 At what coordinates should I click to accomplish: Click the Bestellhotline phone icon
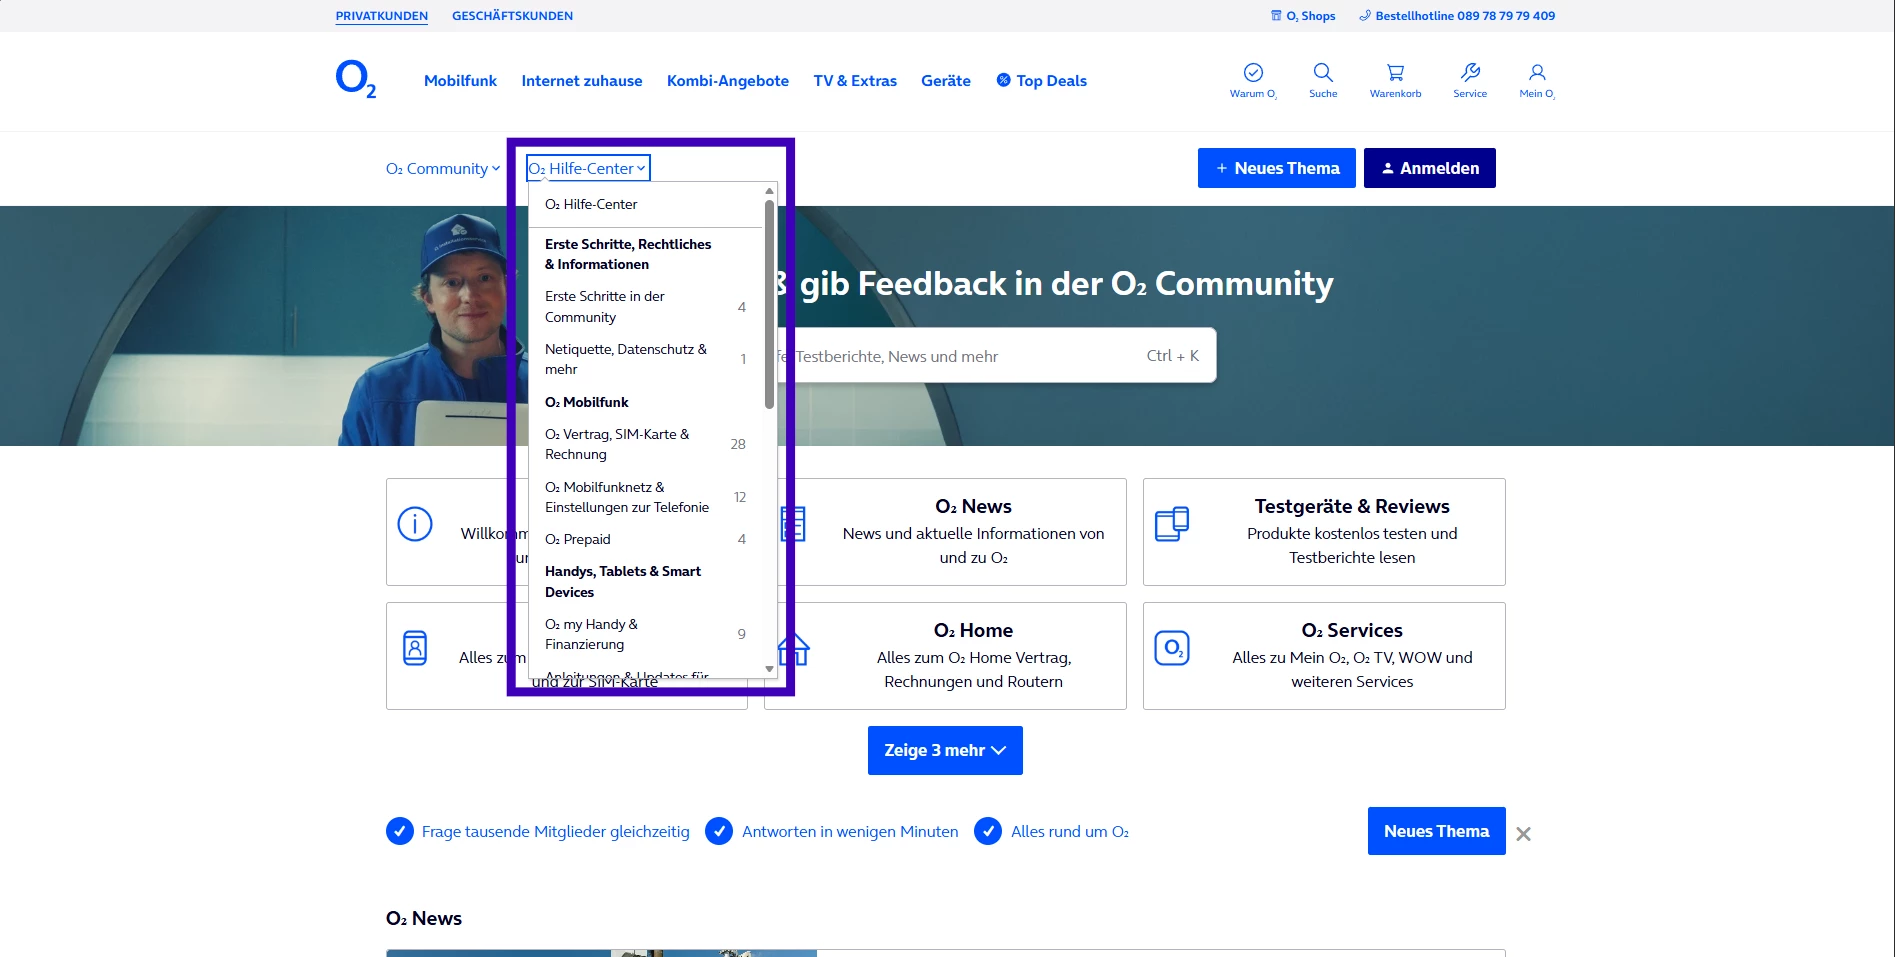click(1365, 15)
